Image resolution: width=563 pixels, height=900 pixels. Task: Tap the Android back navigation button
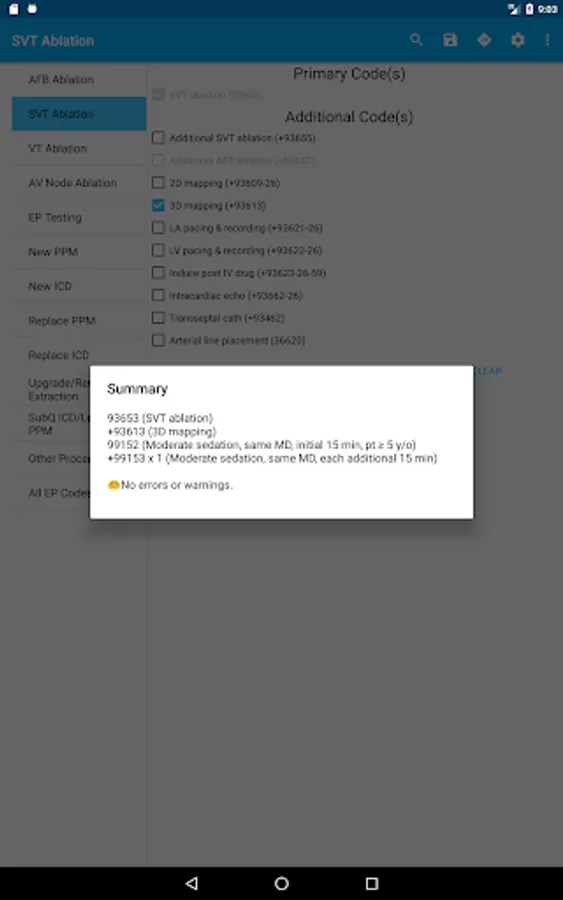point(192,883)
